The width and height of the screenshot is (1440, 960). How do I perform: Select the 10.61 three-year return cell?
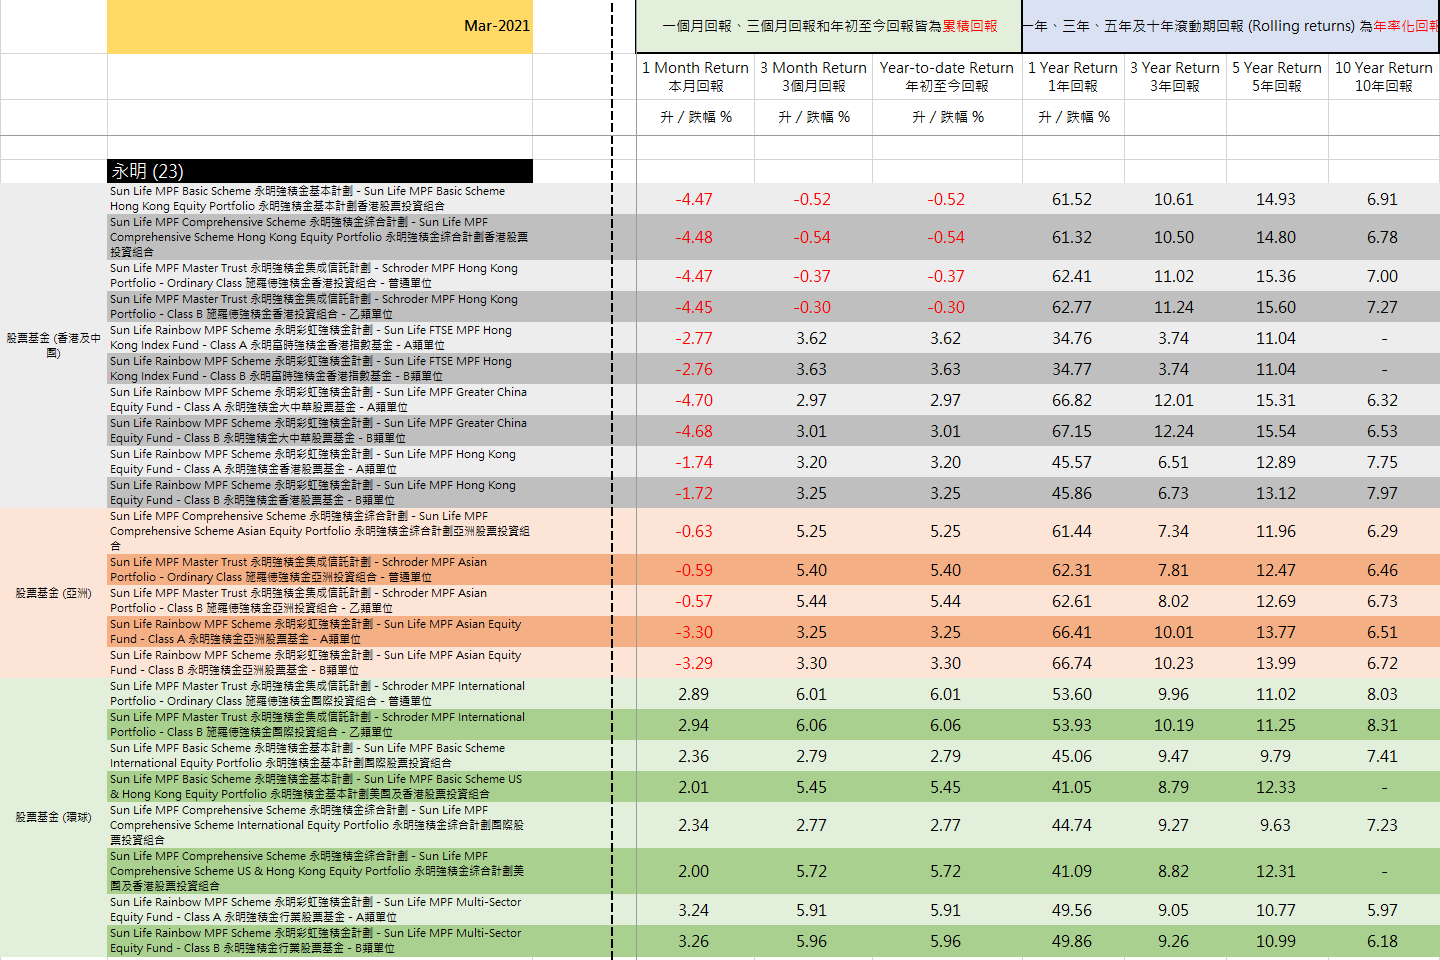coord(1174,199)
